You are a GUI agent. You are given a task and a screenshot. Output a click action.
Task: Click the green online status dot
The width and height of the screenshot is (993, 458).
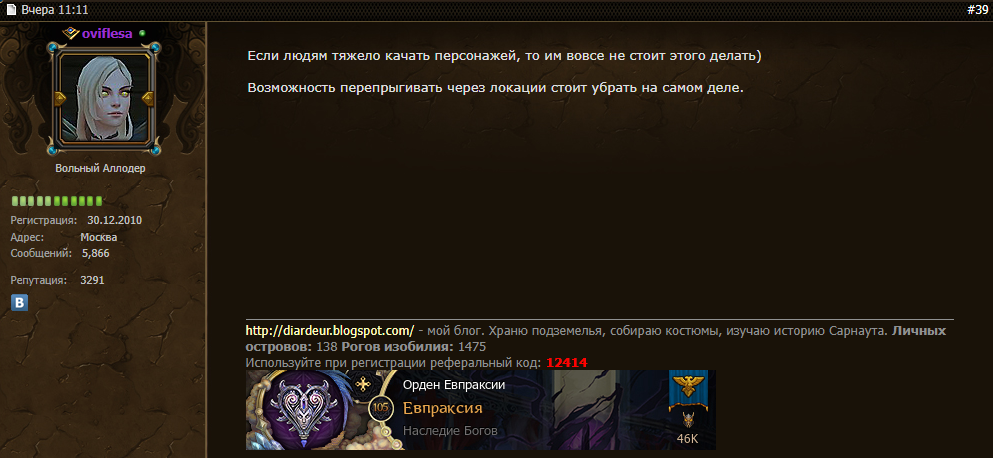click(x=142, y=33)
